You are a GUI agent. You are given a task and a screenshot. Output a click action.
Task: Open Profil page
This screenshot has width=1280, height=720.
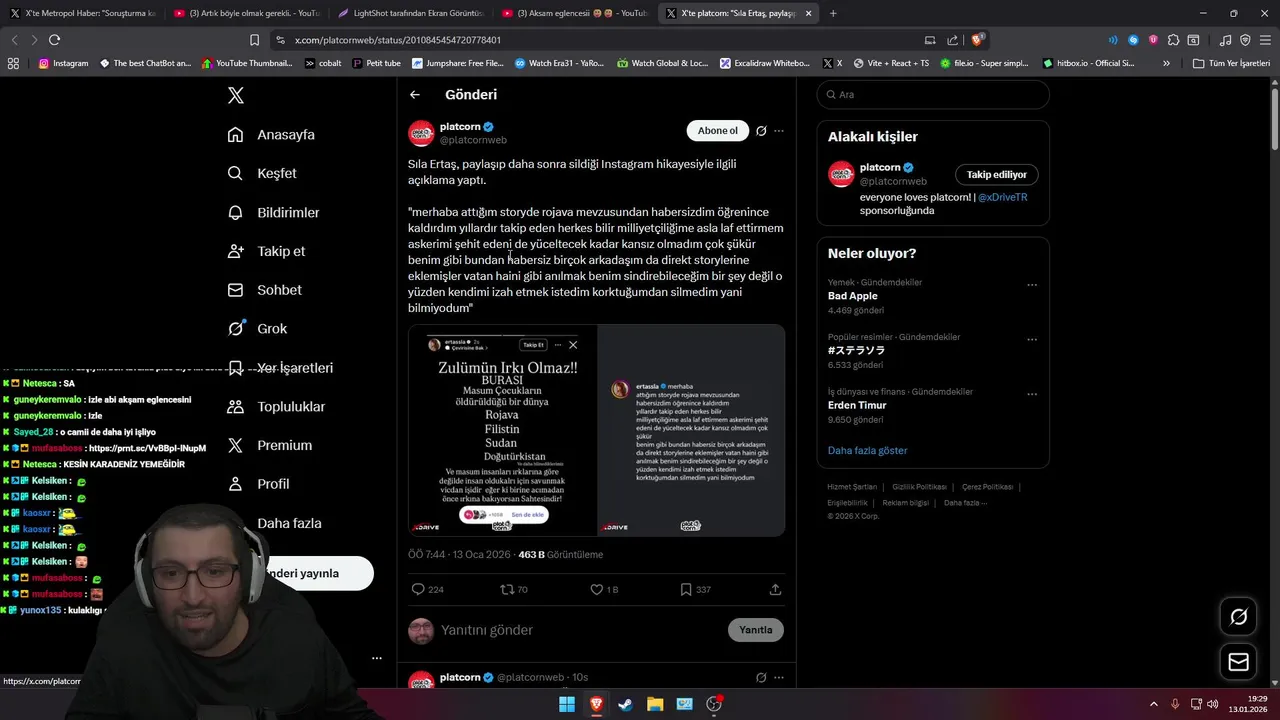tap(258, 484)
